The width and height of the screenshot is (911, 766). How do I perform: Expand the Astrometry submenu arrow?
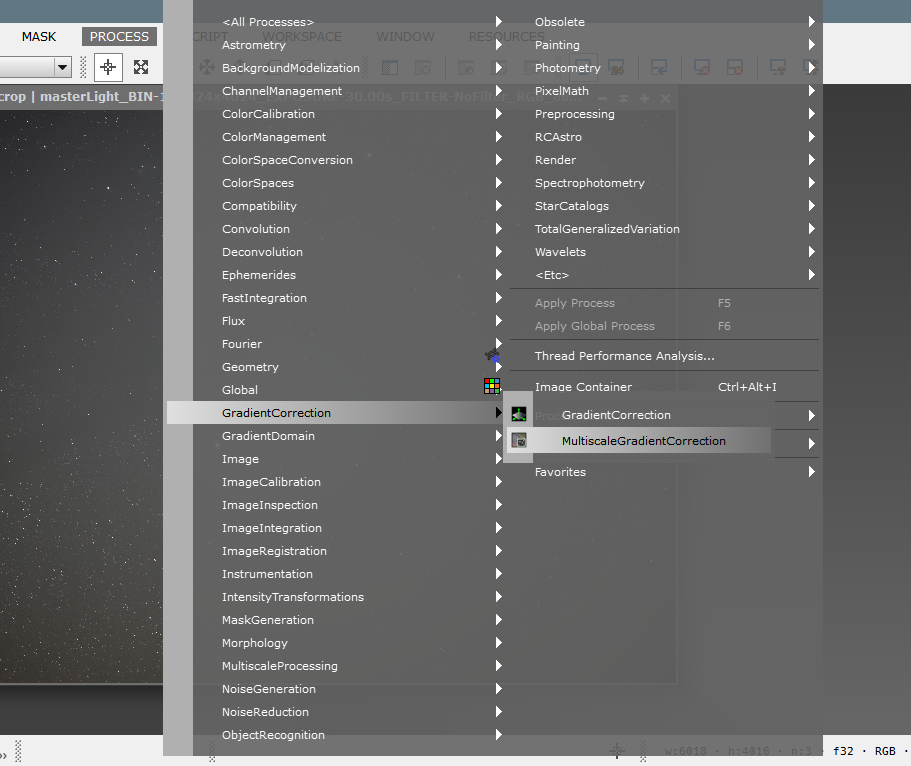tap(498, 45)
